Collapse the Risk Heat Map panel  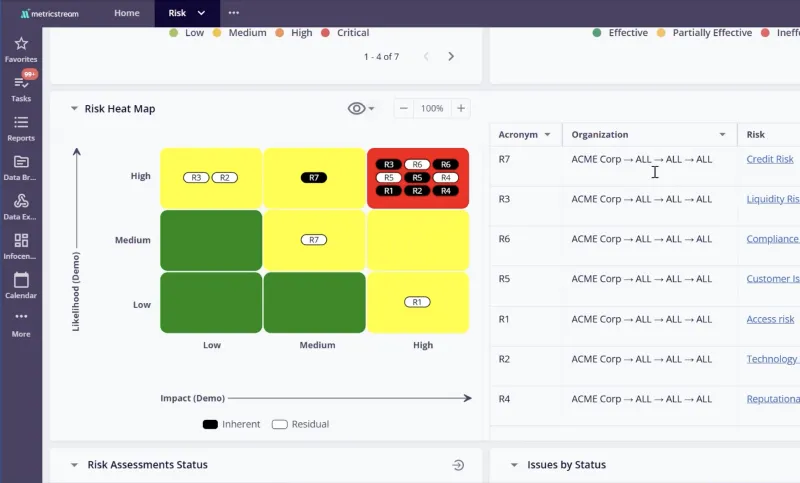click(74, 109)
